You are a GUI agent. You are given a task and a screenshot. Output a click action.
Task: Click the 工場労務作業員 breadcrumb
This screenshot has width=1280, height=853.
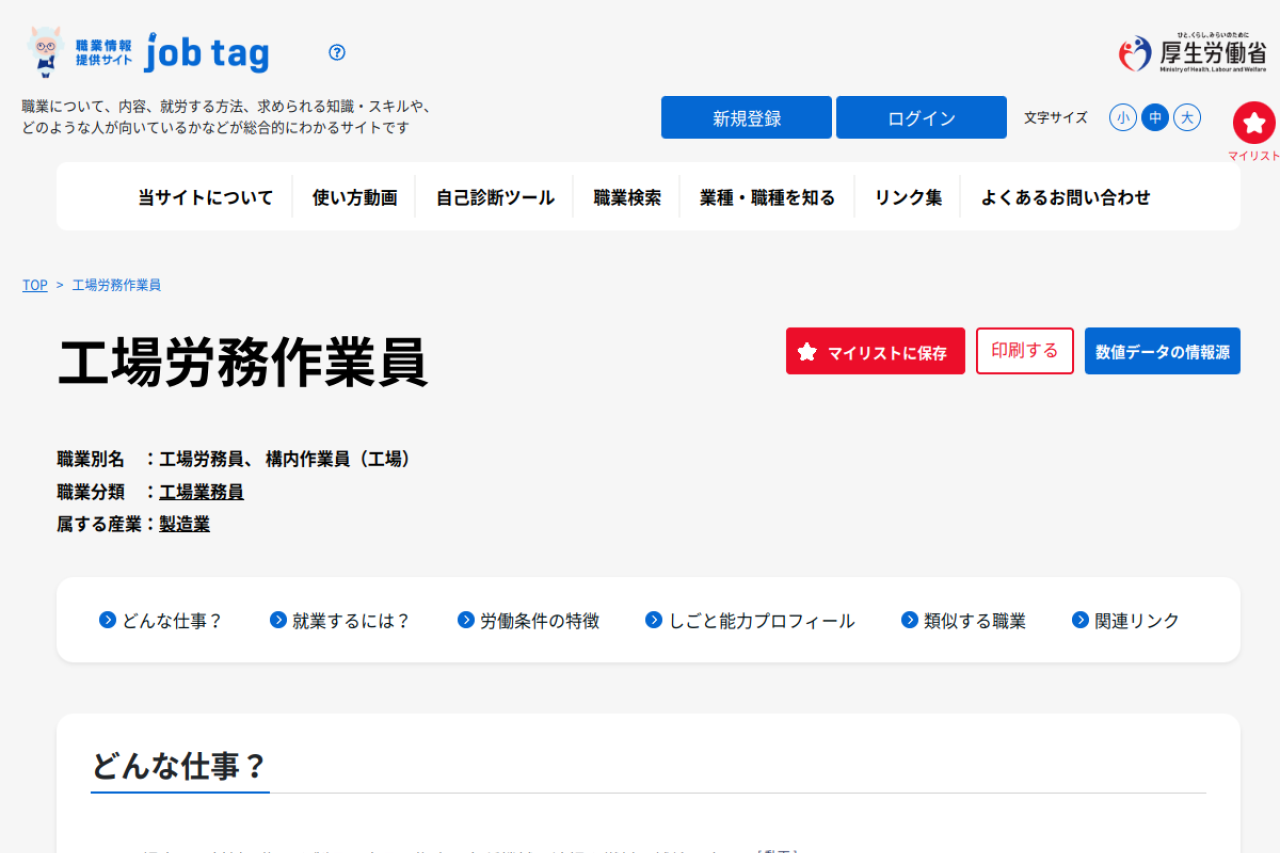(116, 285)
